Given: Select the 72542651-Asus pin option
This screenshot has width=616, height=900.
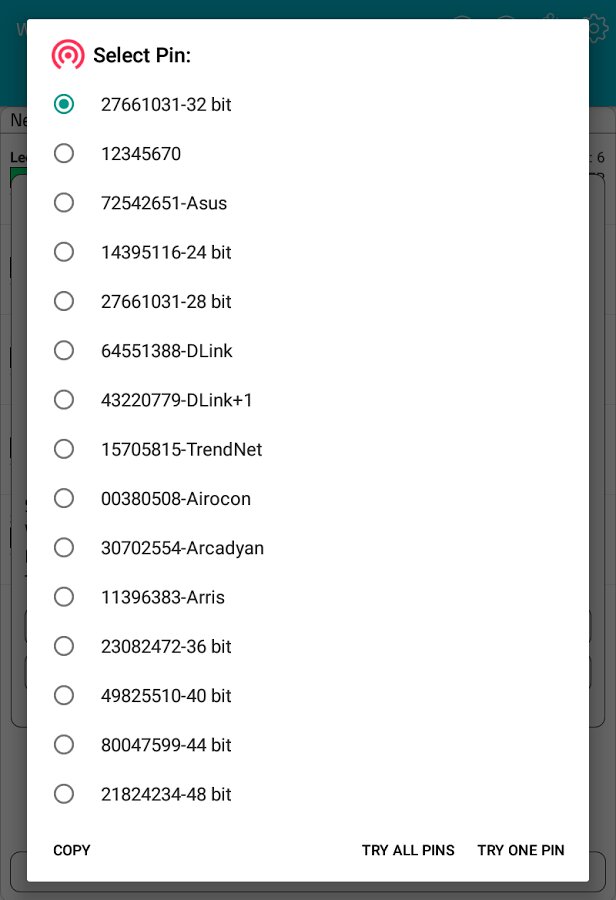Looking at the screenshot, I should [64, 203].
